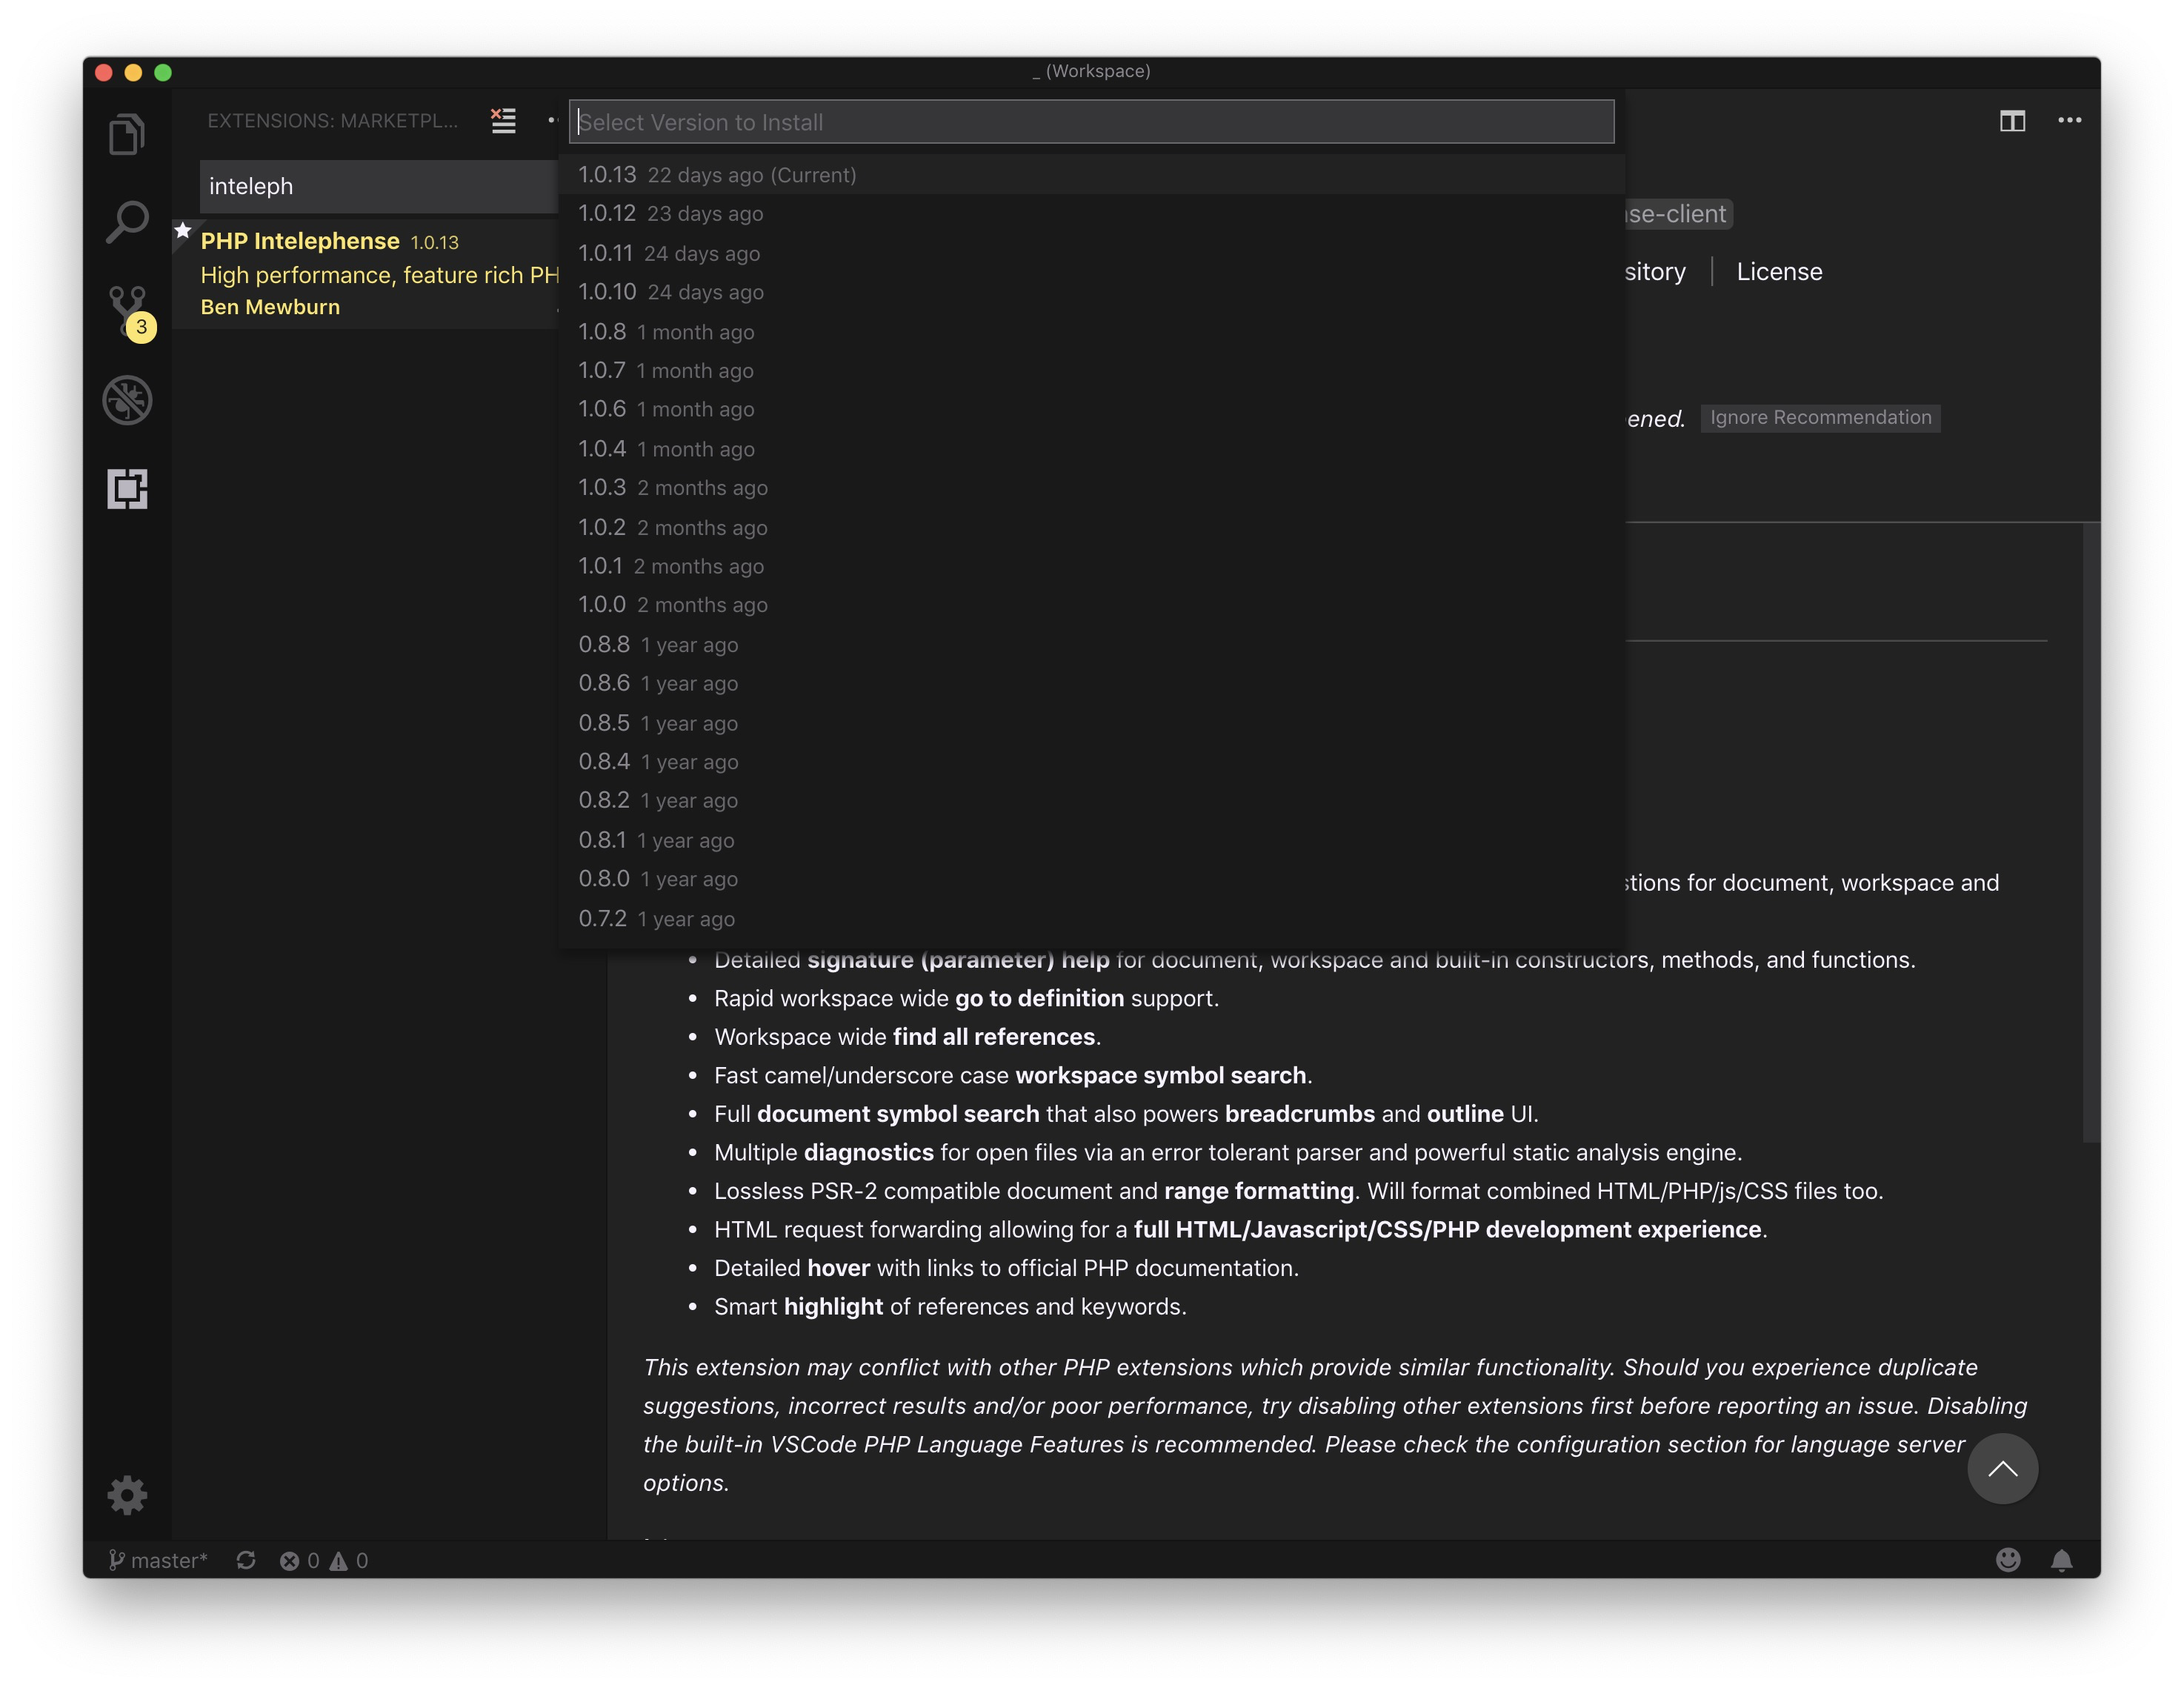Pick version 0.8.2 to install

click(x=1091, y=801)
